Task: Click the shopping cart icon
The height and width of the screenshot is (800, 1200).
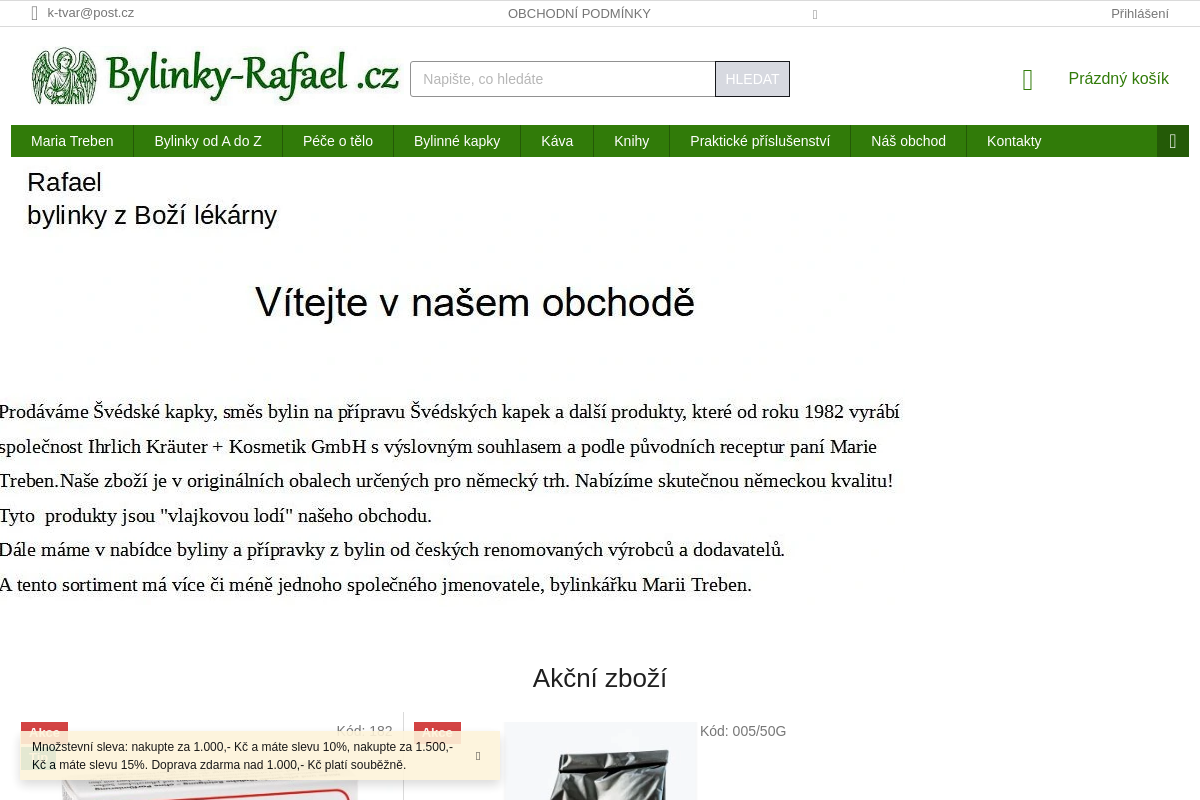Action: tap(1028, 80)
